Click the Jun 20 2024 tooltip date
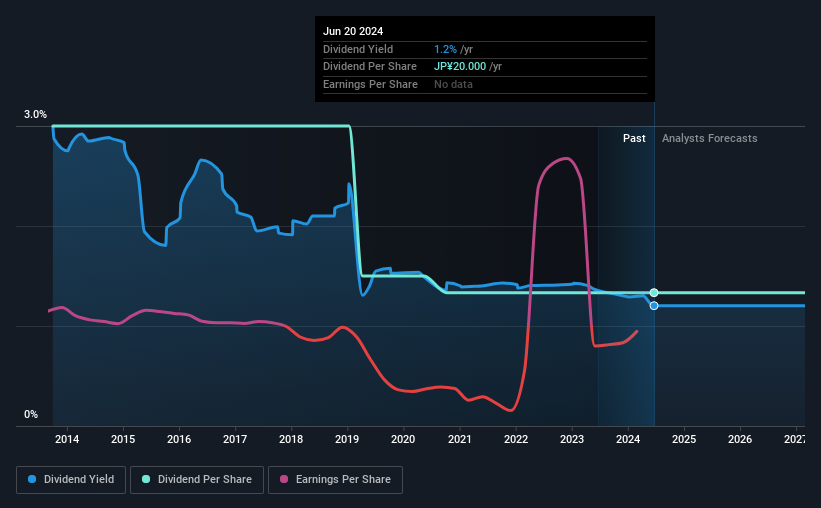 (x=353, y=31)
